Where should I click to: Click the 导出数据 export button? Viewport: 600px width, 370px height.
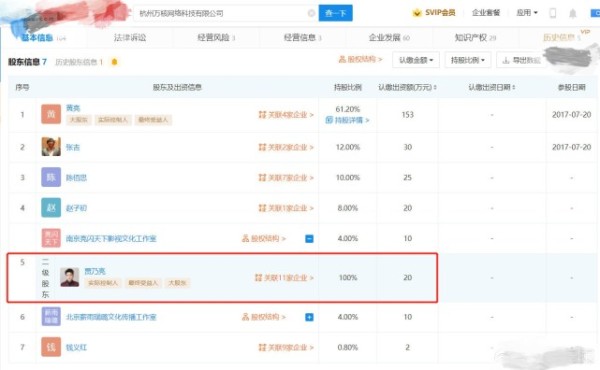(521, 60)
